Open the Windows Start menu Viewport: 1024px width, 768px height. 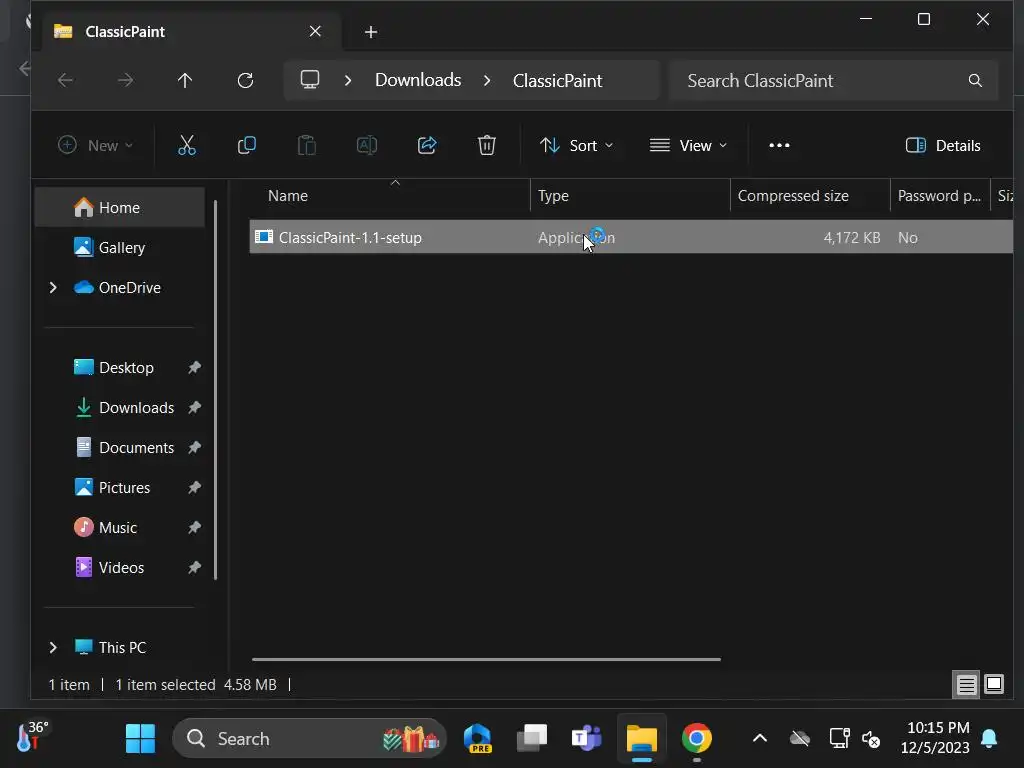[x=140, y=739]
